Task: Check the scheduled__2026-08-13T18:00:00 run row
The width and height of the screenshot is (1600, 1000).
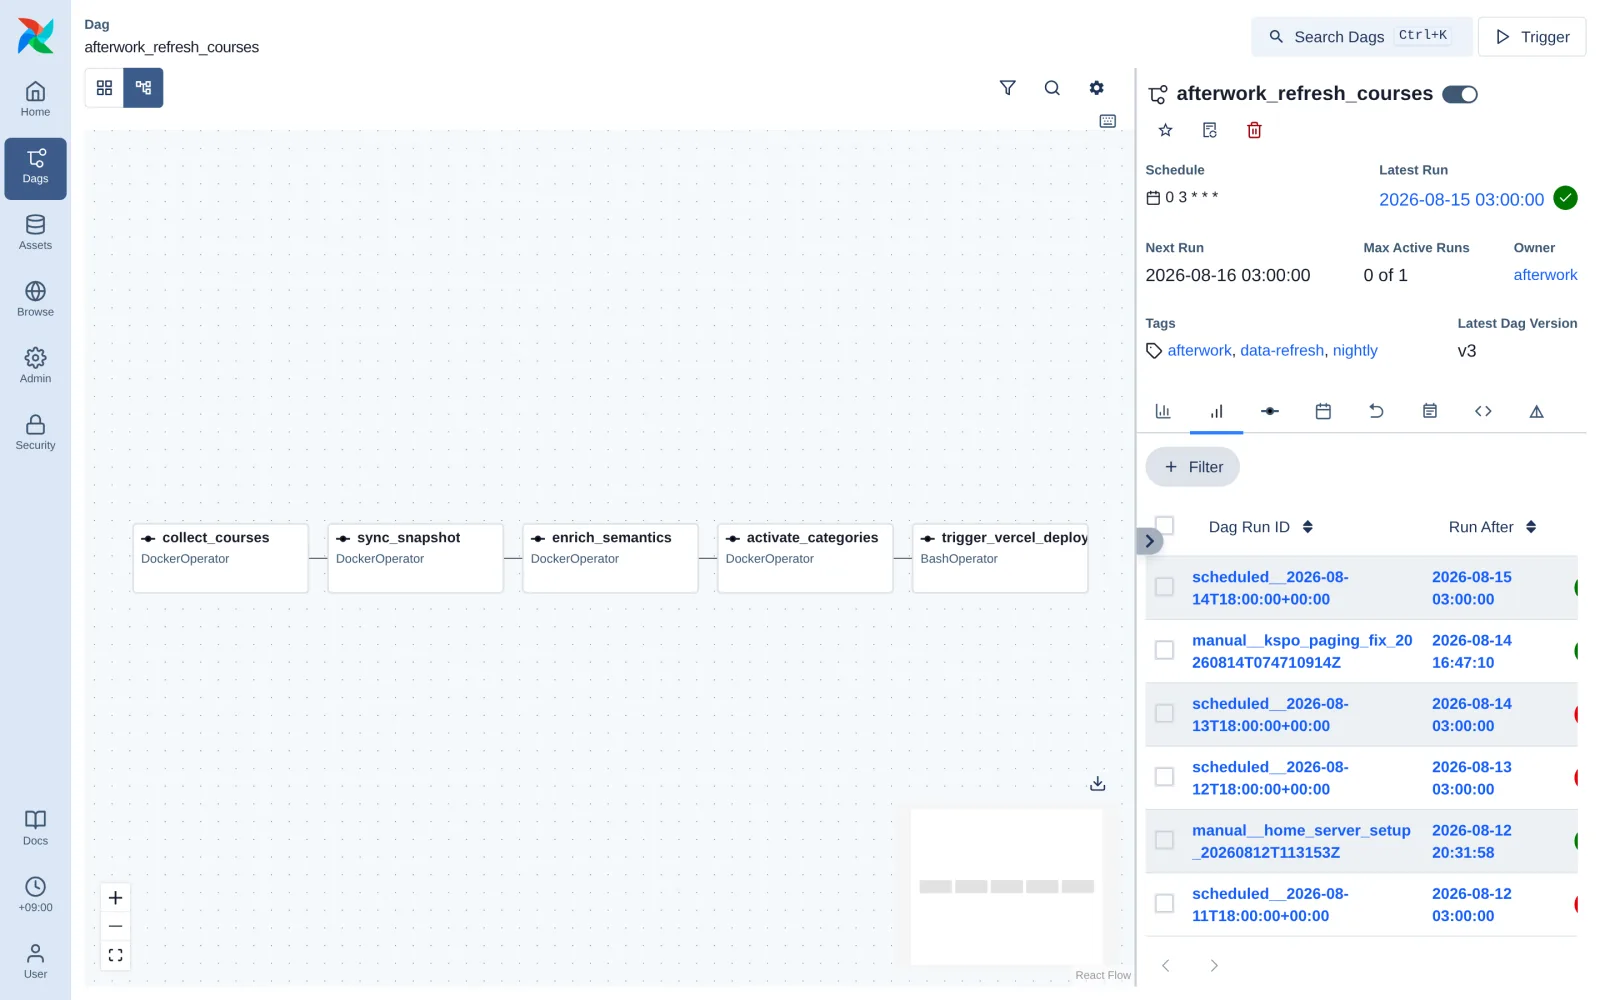Action: (x=1164, y=713)
